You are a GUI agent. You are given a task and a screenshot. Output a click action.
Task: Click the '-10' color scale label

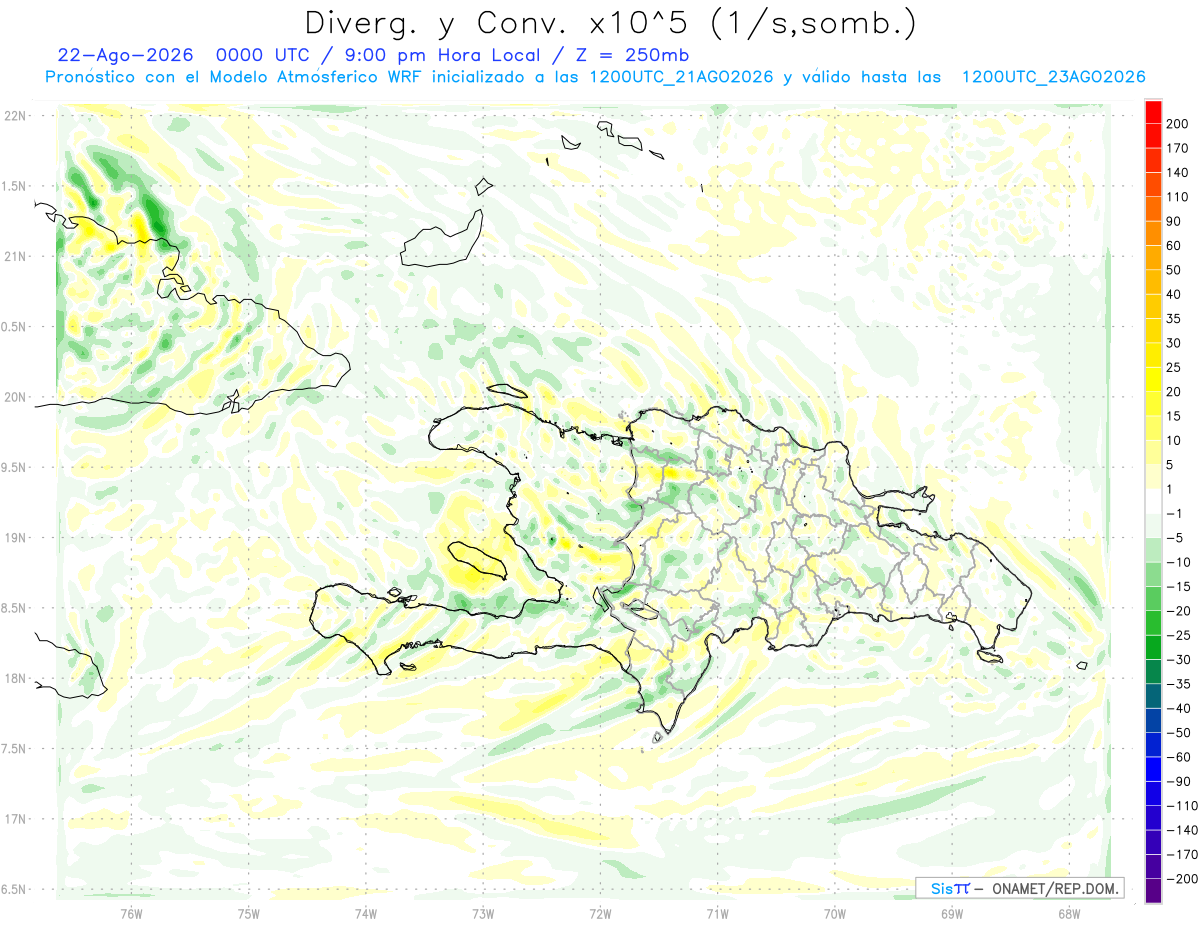coord(1178,562)
